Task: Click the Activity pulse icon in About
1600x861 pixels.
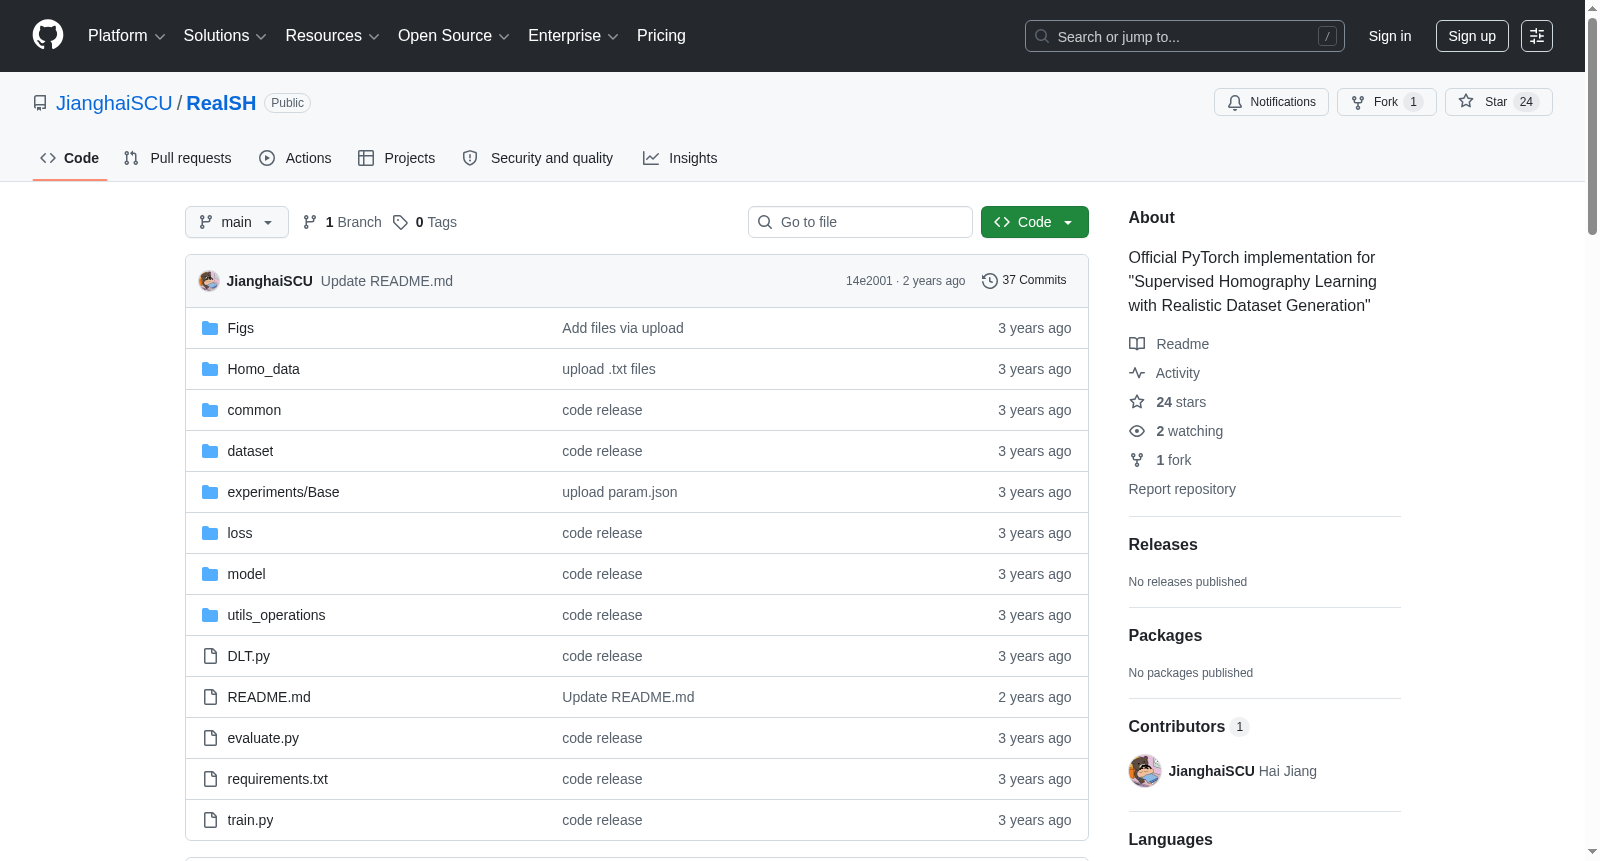Action: (1137, 373)
